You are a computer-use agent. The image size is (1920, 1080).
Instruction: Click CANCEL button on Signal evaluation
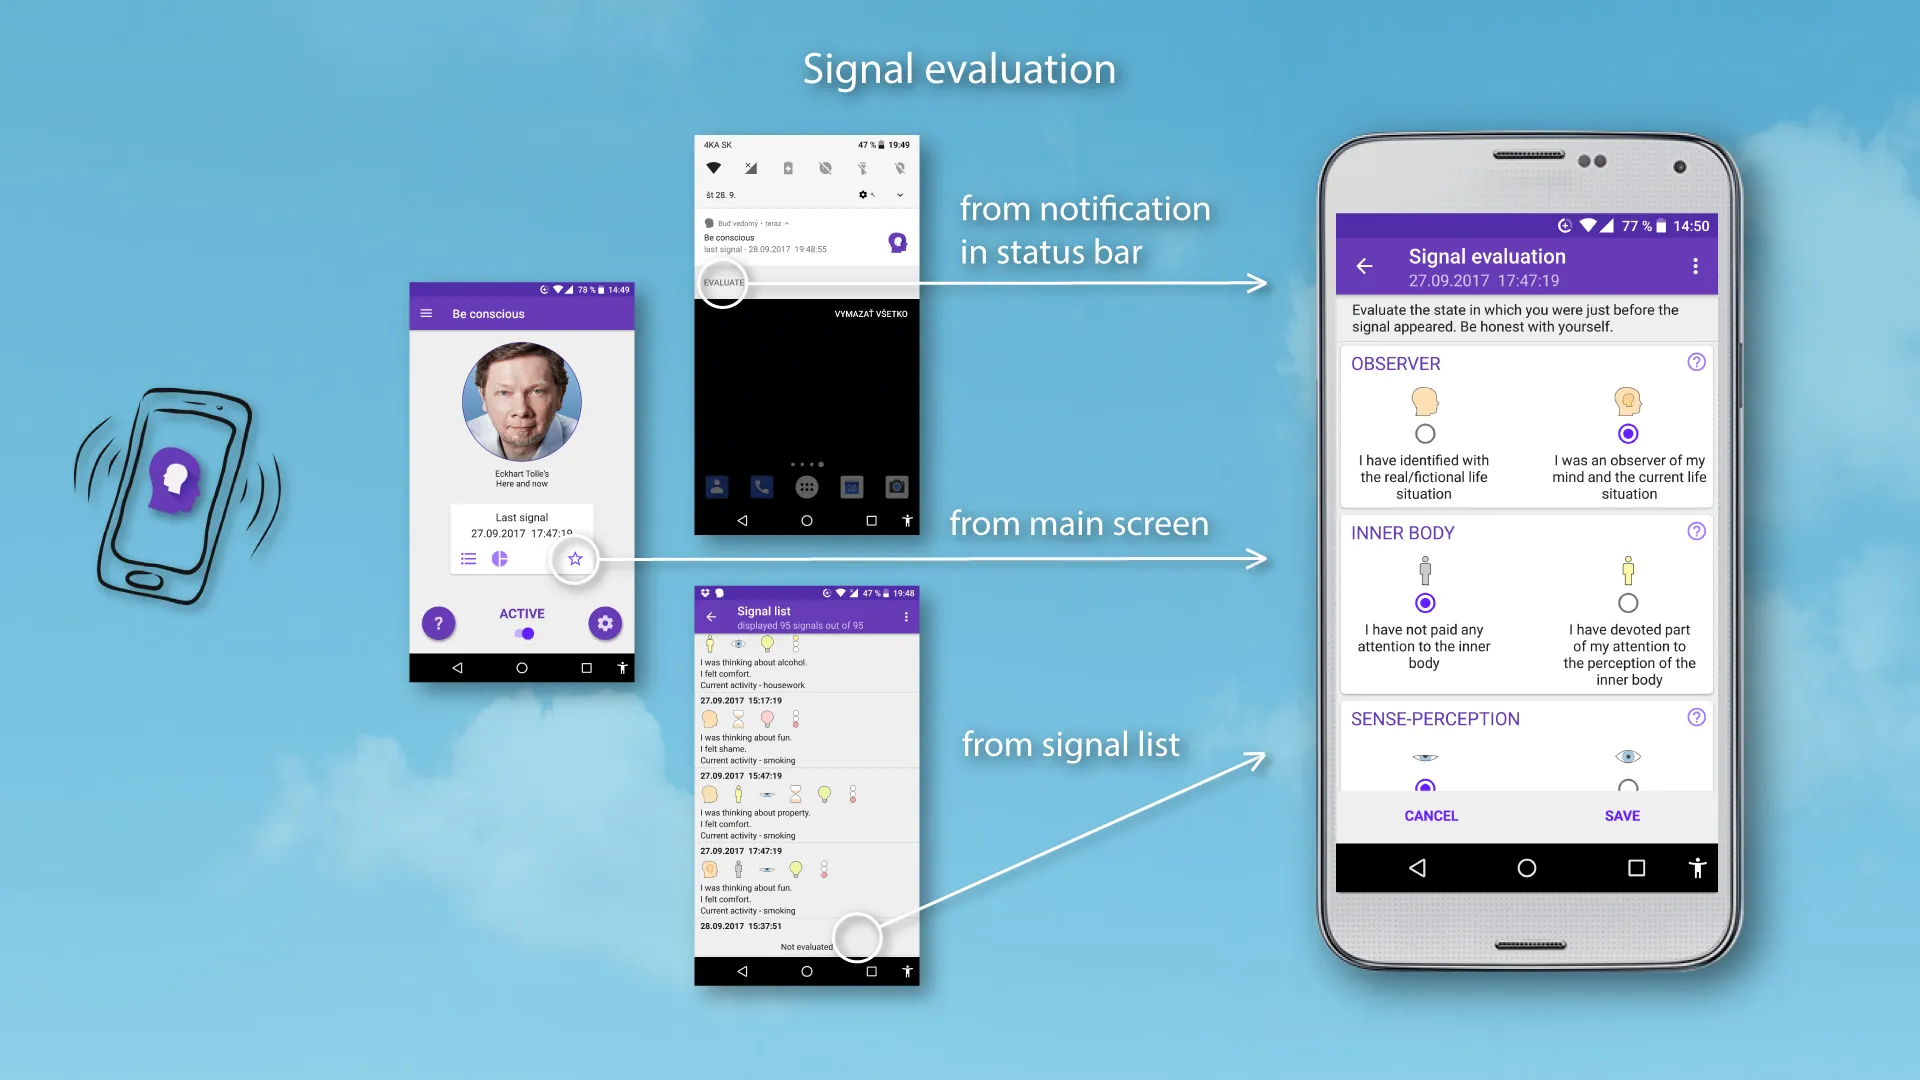click(1431, 815)
